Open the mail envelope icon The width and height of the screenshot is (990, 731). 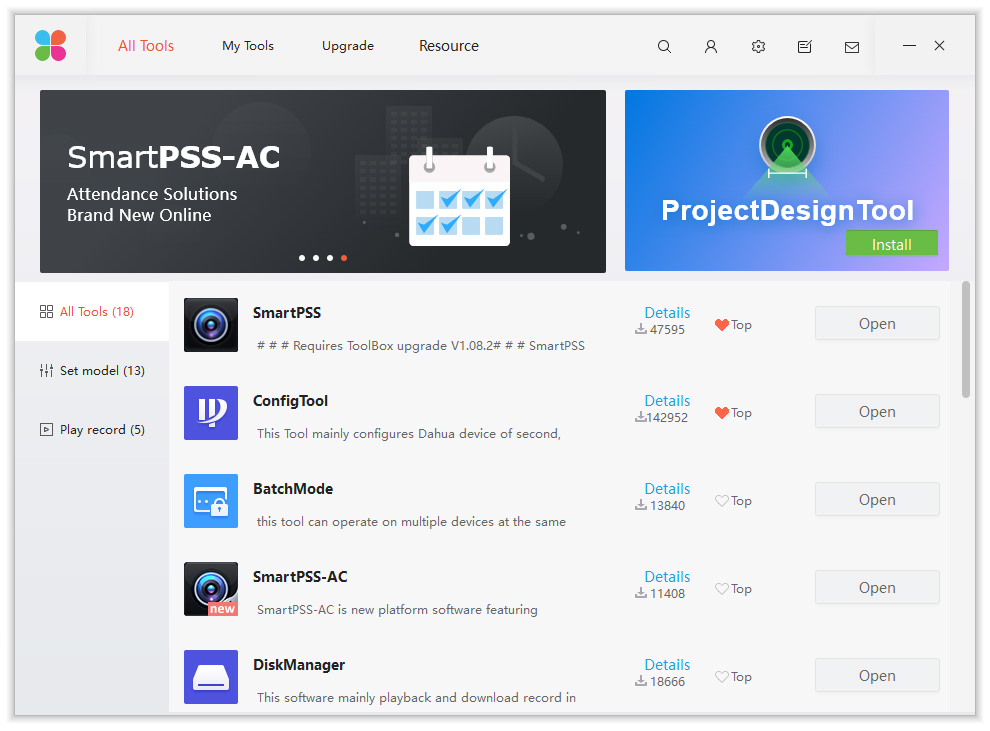point(852,47)
